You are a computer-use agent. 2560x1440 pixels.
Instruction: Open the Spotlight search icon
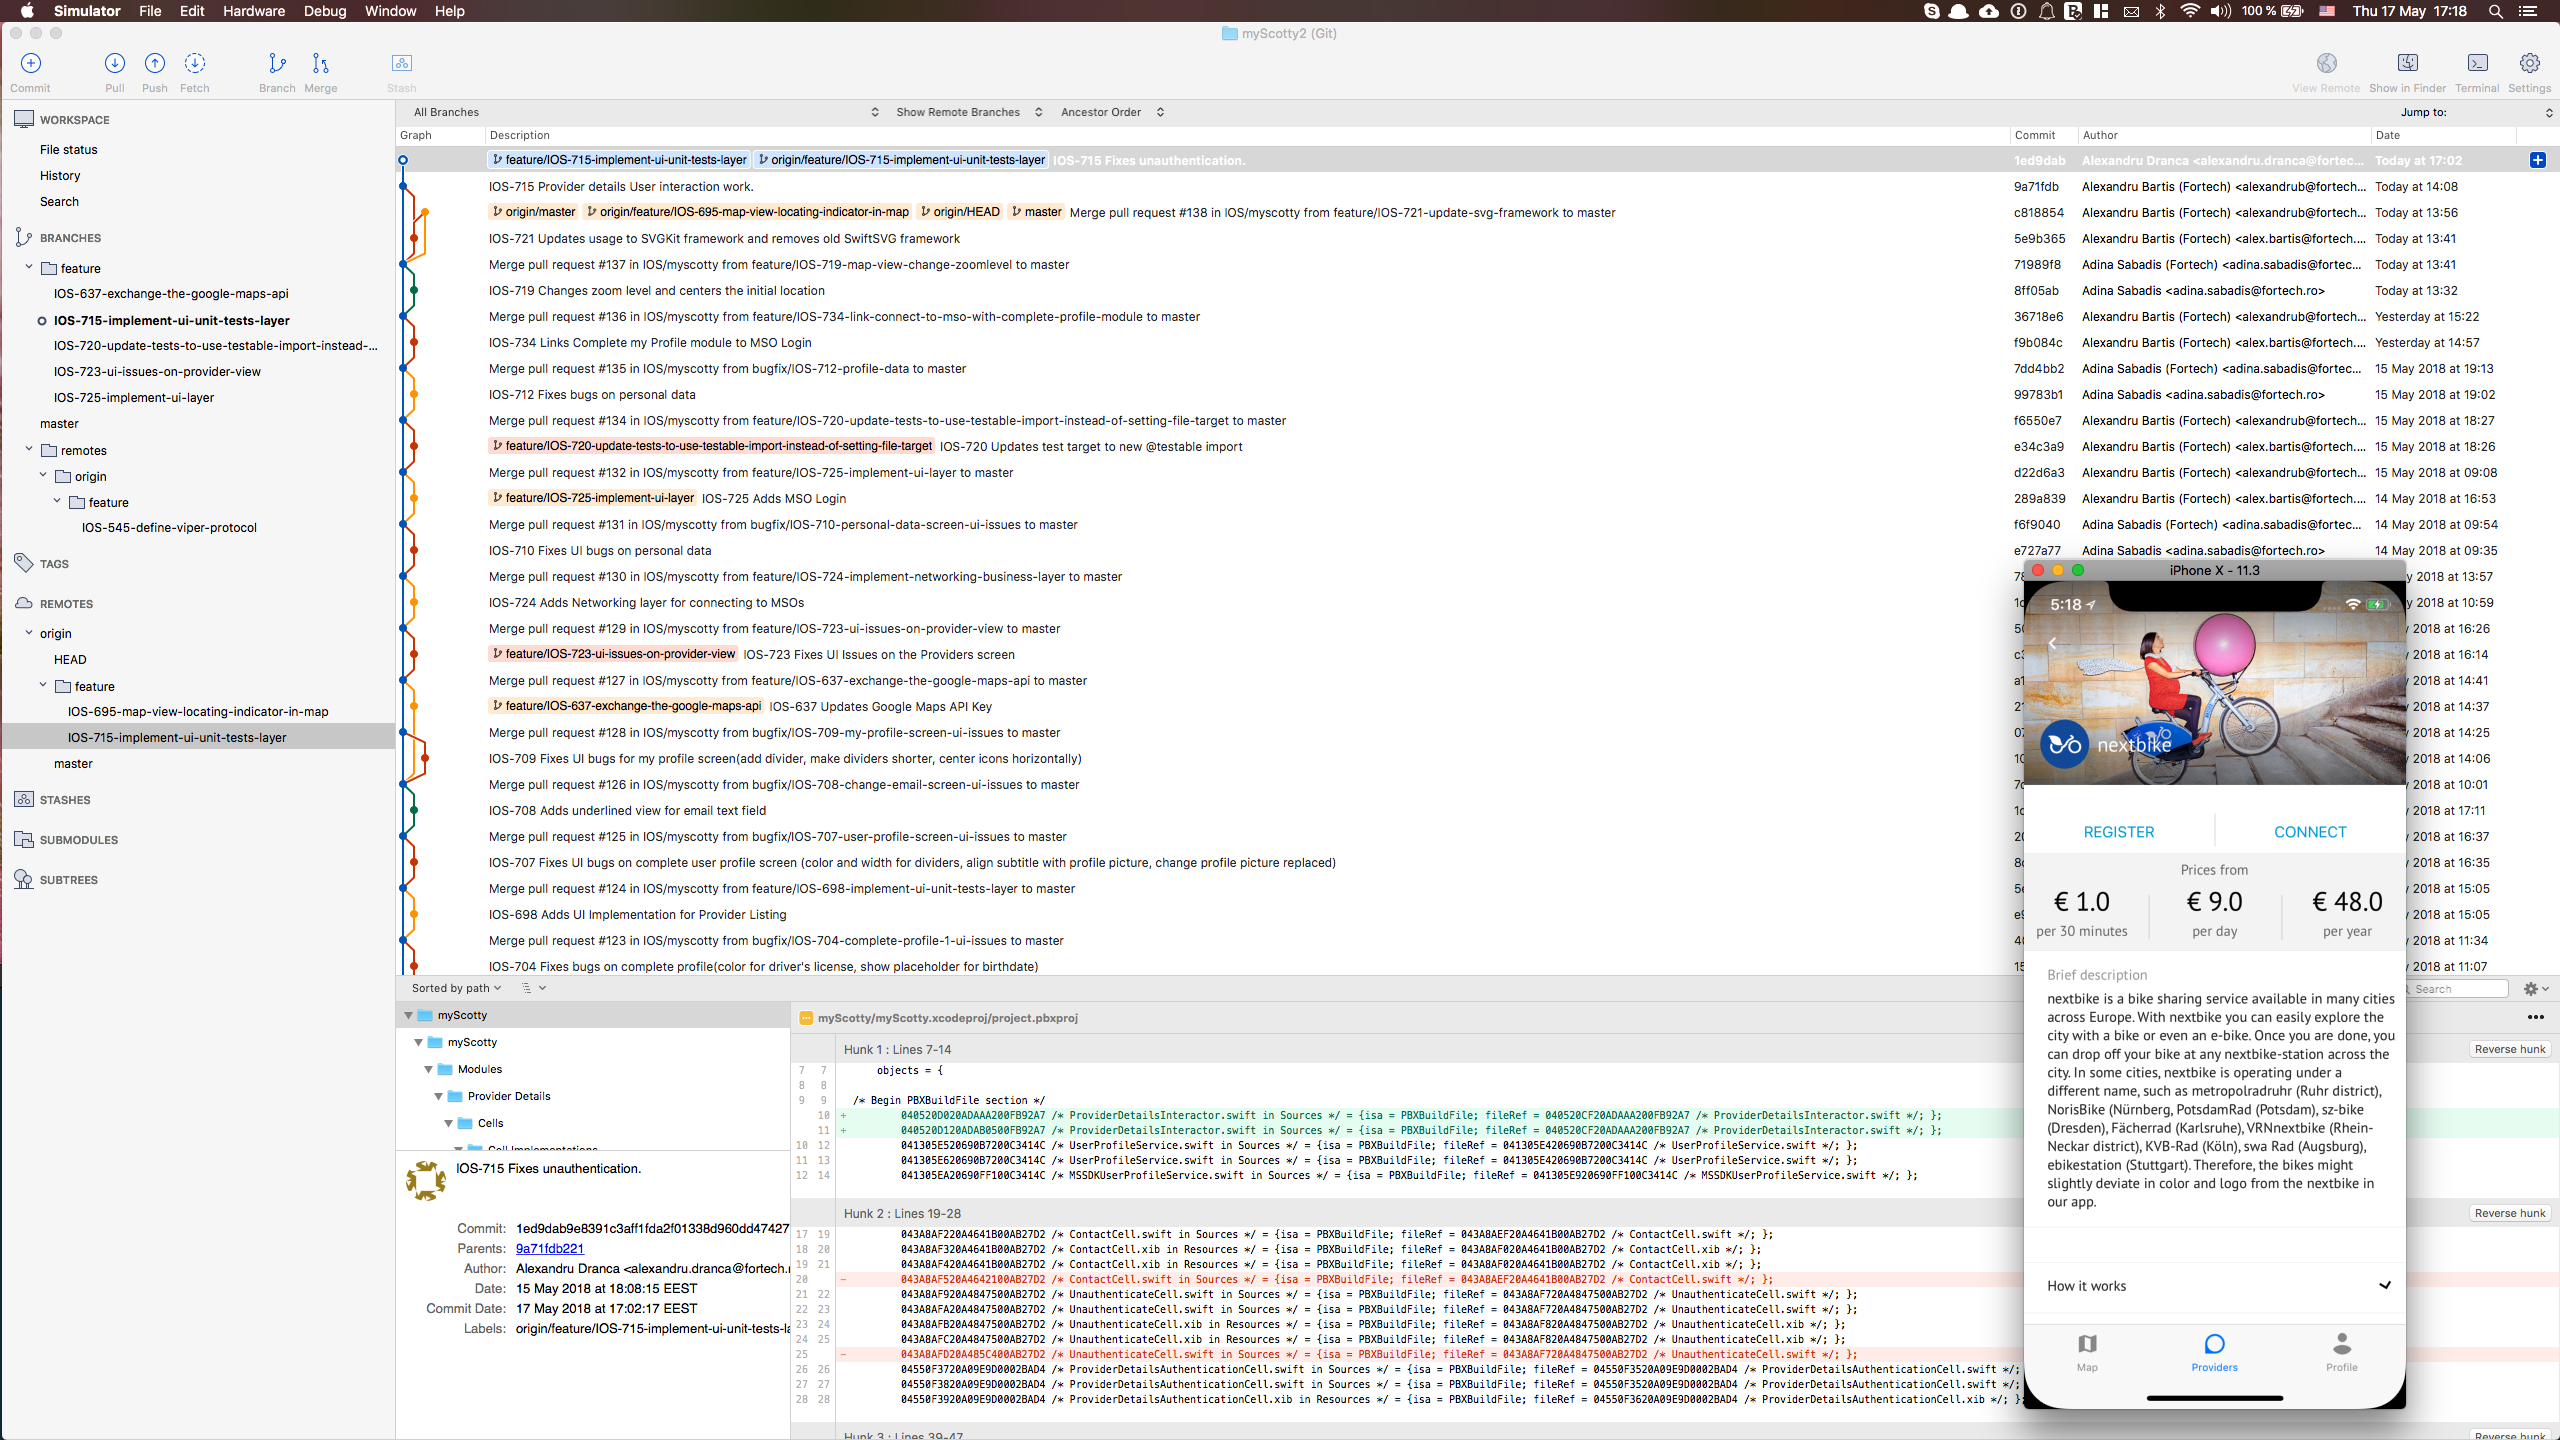tap(2496, 11)
